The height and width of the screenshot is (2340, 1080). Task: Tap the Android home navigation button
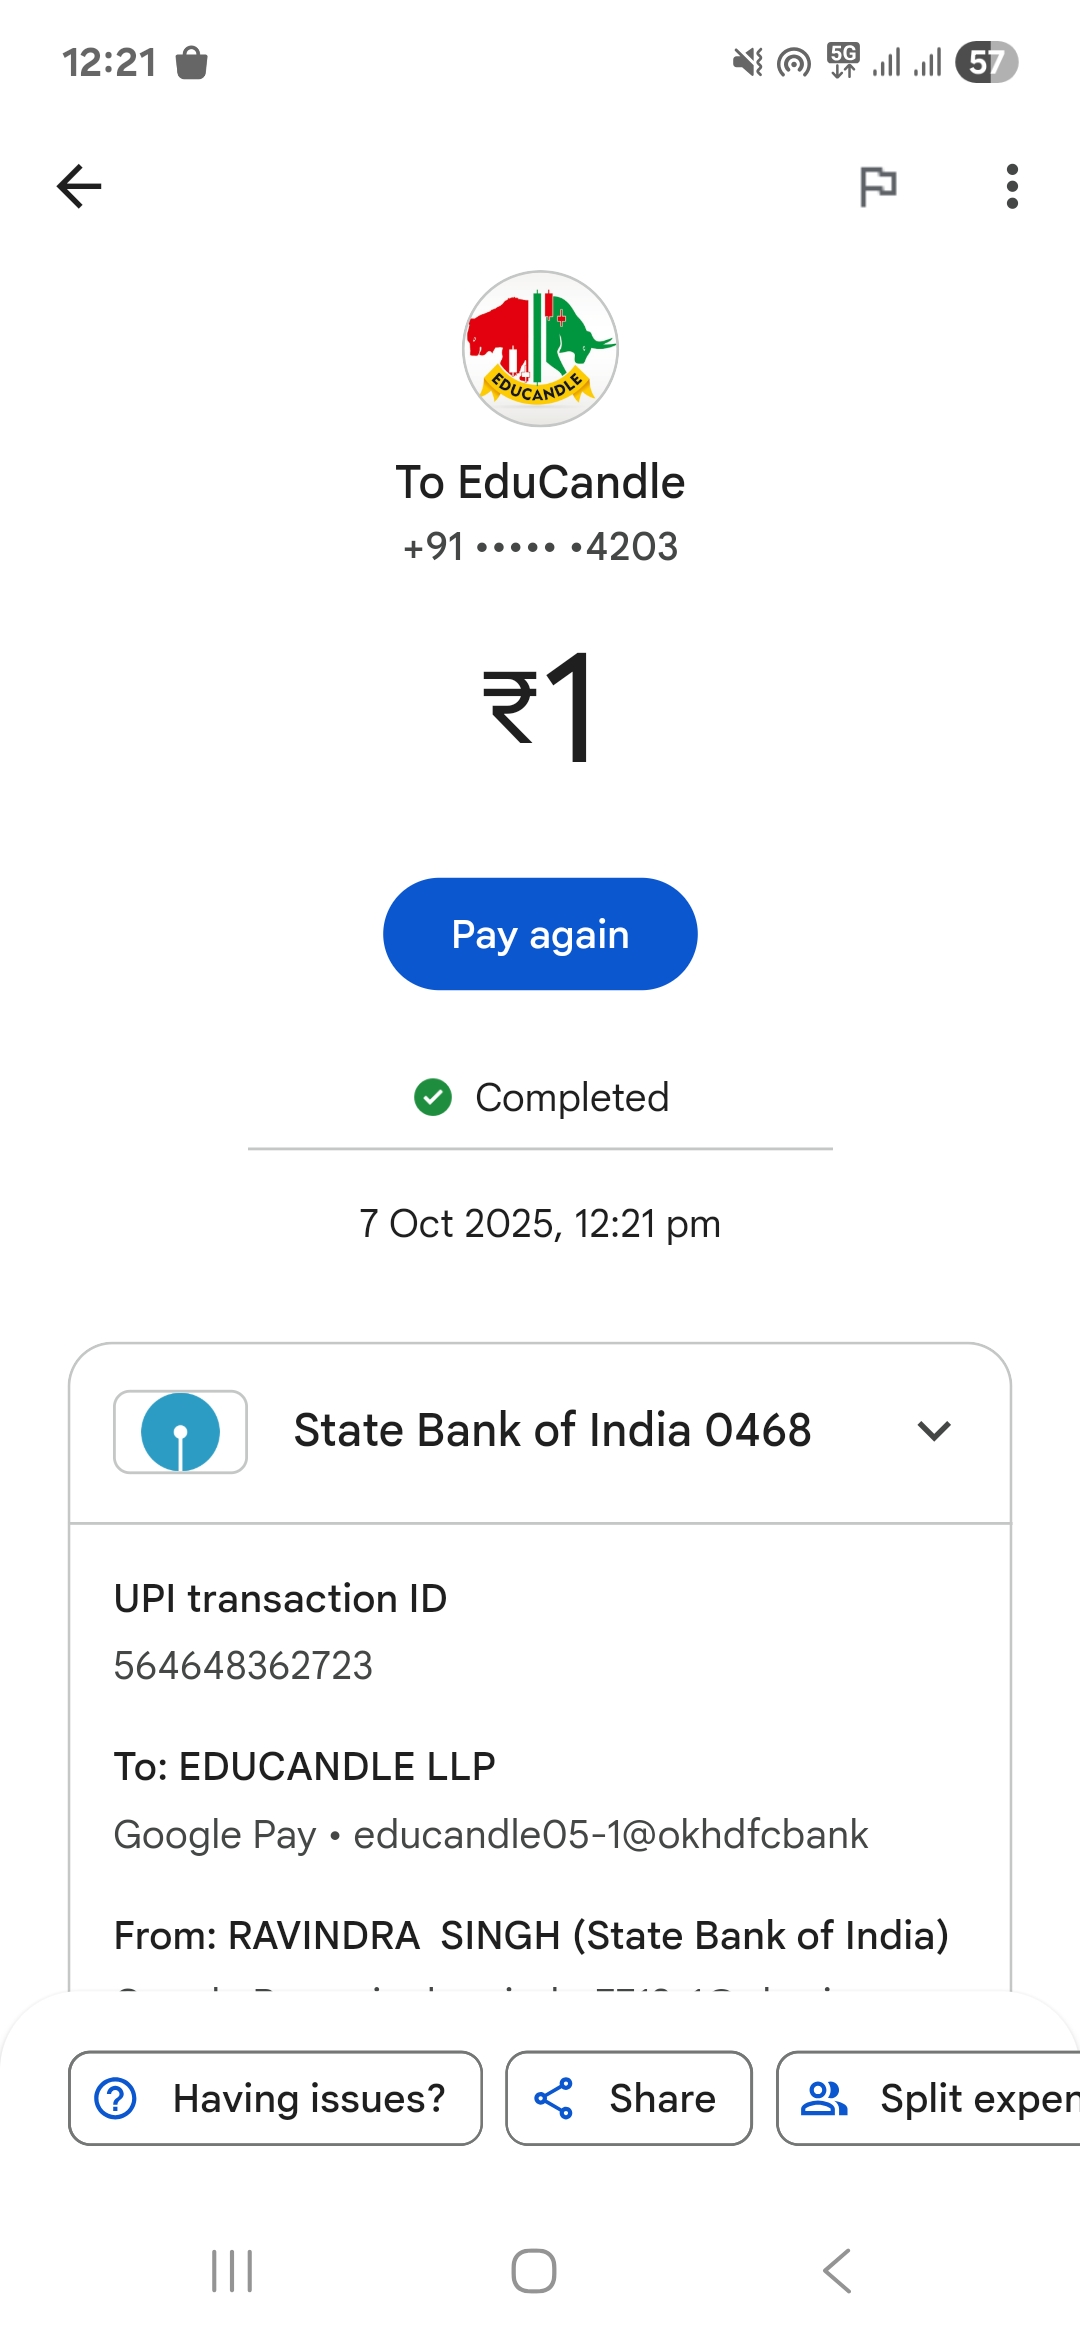[534, 2271]
